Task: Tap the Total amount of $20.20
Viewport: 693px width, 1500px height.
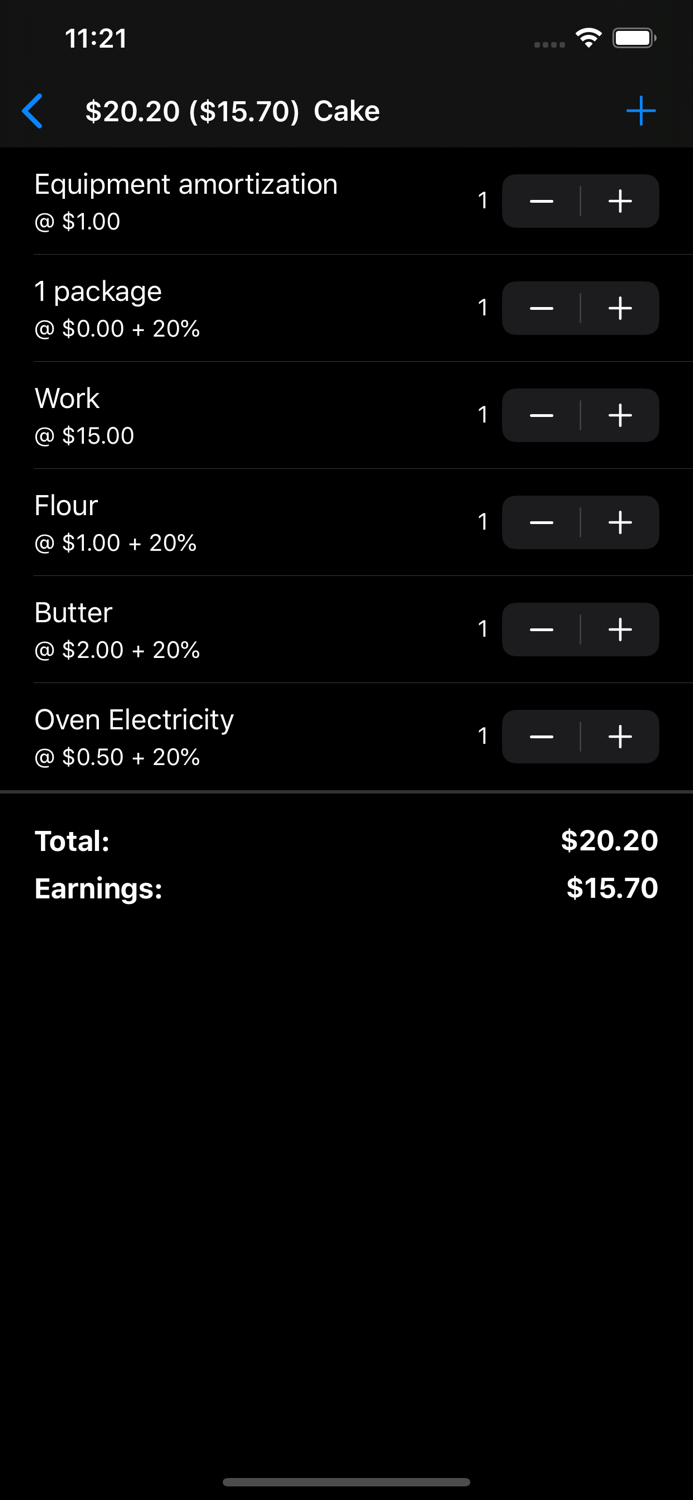Action: tap(609, 841)
